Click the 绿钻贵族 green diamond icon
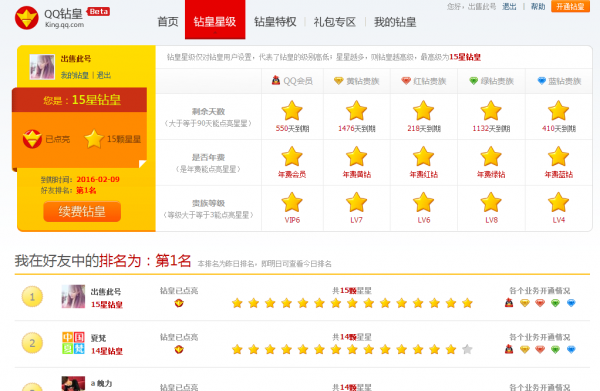The width and height of the screenshot is (600, 391). coord(474,81)
